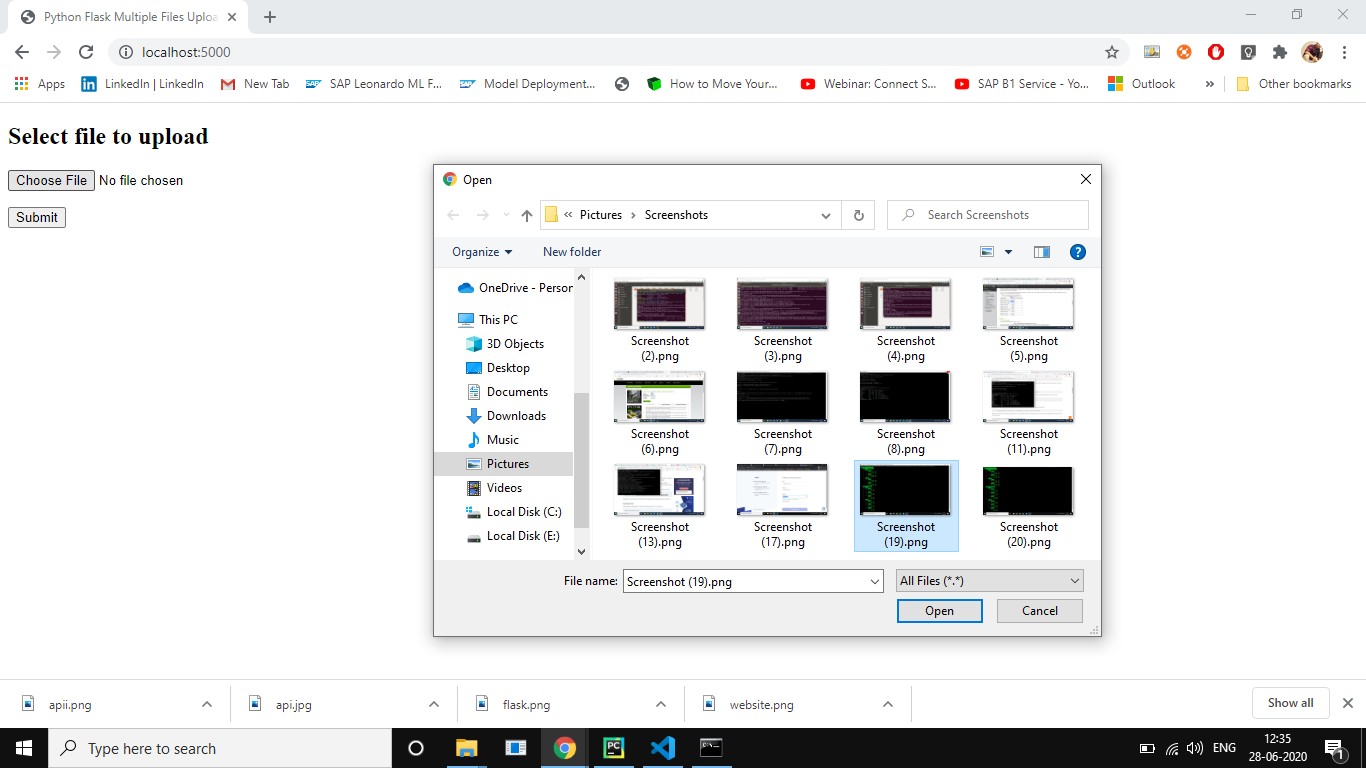This screenshot has width=1366, height=768.
Task: Open the Help icon in the Open dialog
Action: pos(1078,252)
